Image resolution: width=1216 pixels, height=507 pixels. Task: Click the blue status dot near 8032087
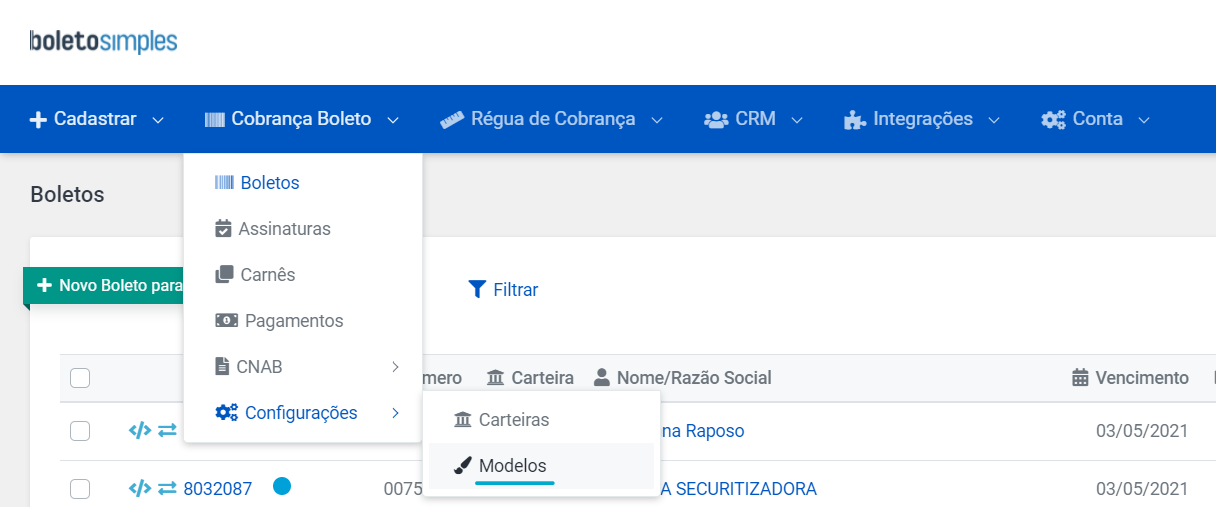282,487
